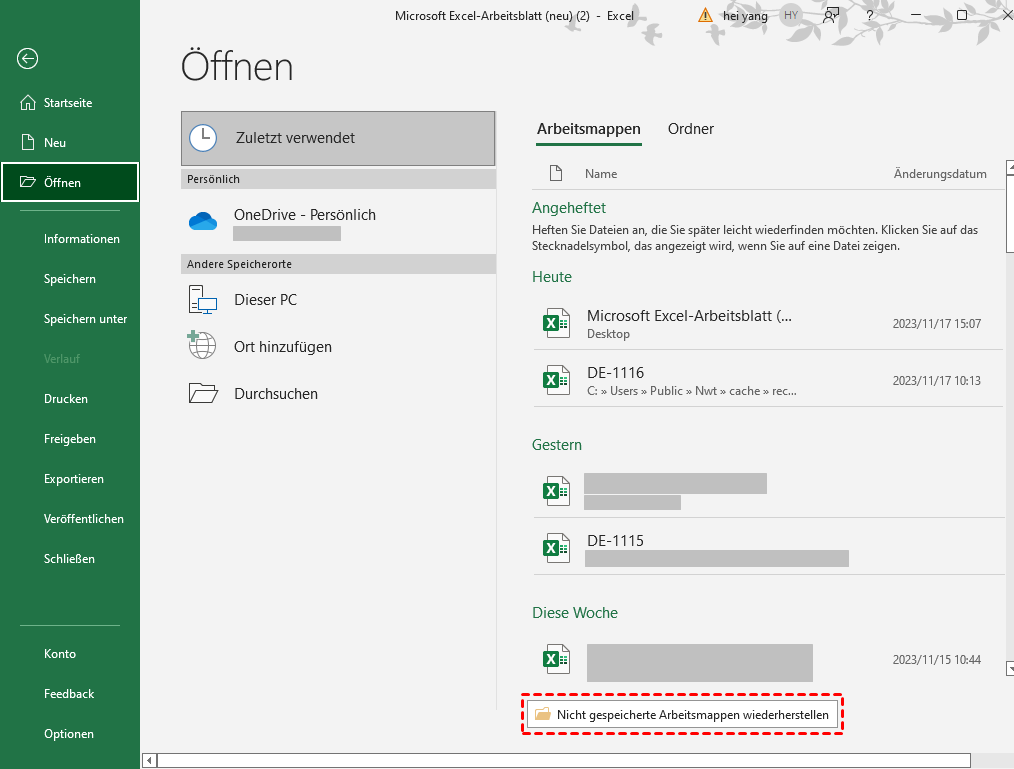Click the question mark help icon

click(870, 16)
